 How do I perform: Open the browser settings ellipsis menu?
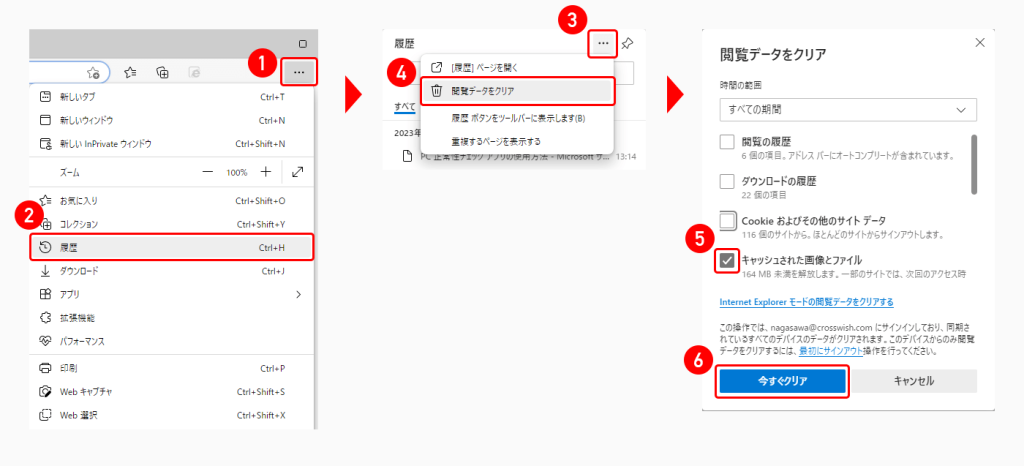(x=299, y=72)
